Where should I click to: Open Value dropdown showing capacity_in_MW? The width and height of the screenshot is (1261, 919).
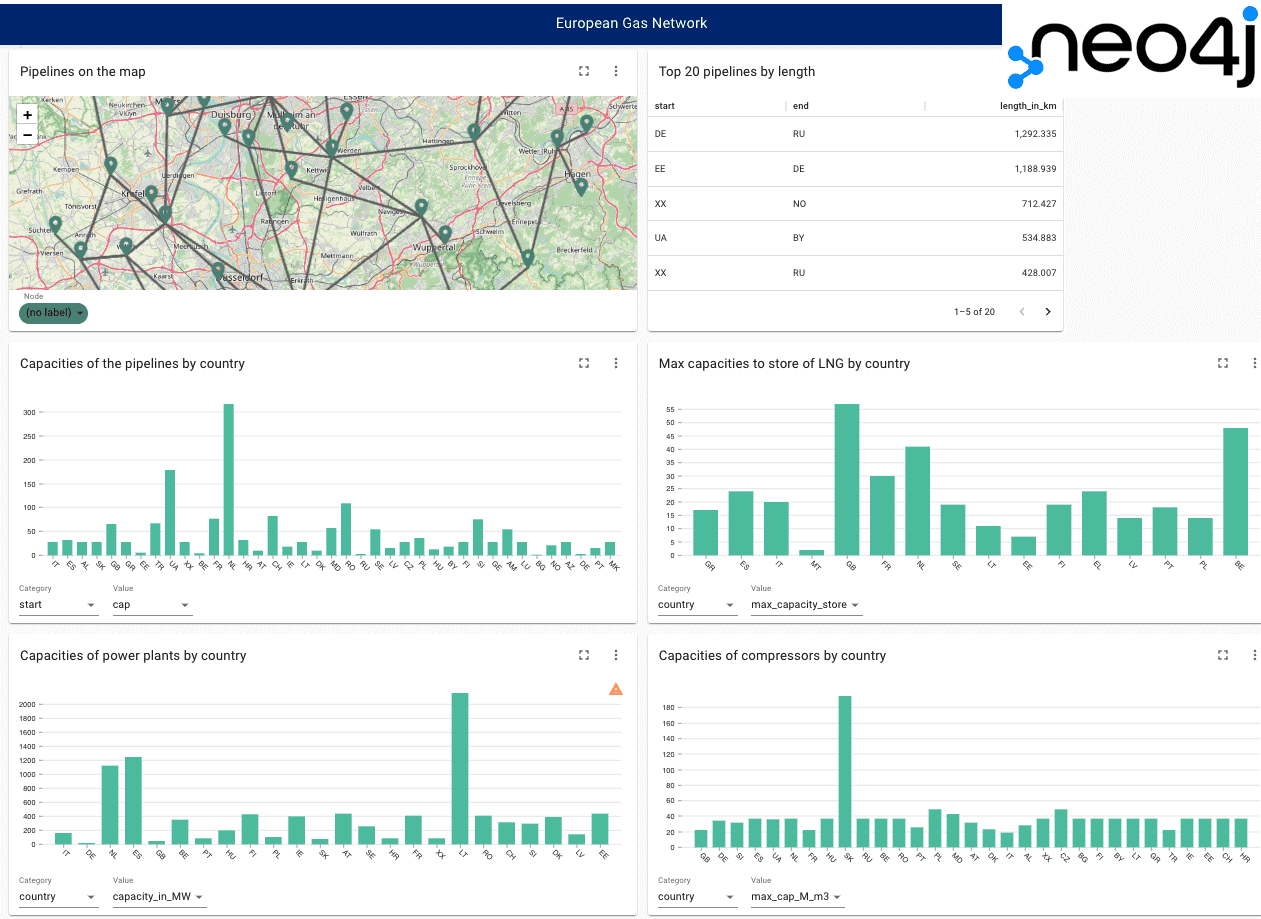click(158, 897)
